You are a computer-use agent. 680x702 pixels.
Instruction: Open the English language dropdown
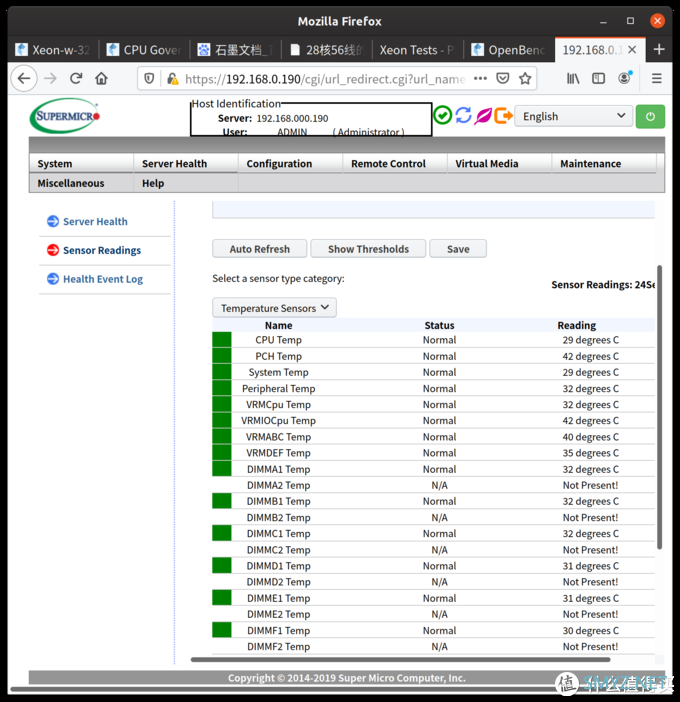[x=573, y=116]
